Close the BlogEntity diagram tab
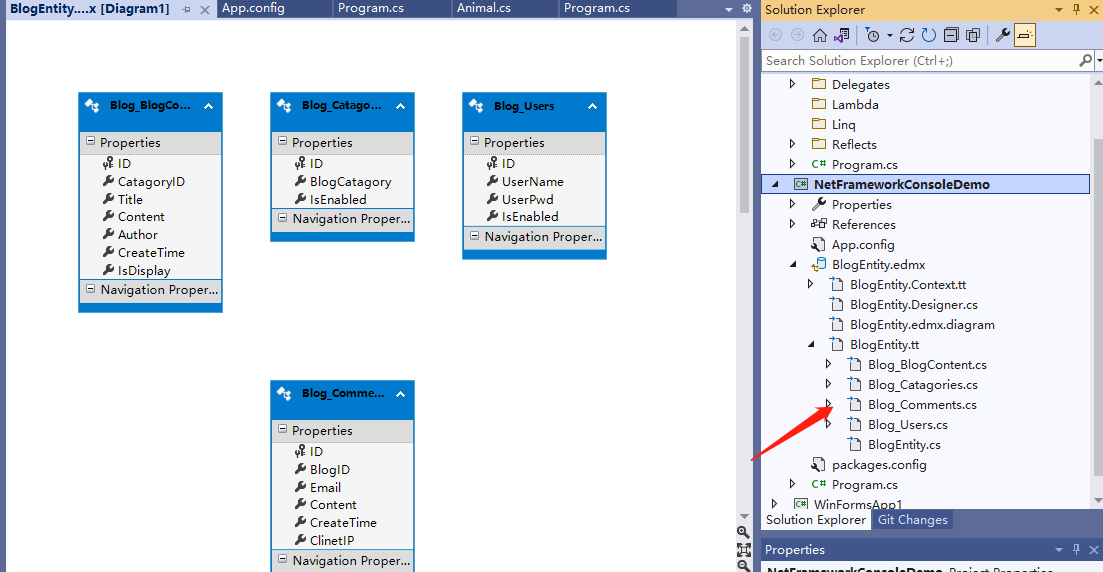Image resolution: width=1103 pixels, height=572 pixels. (x=205, y=9)
